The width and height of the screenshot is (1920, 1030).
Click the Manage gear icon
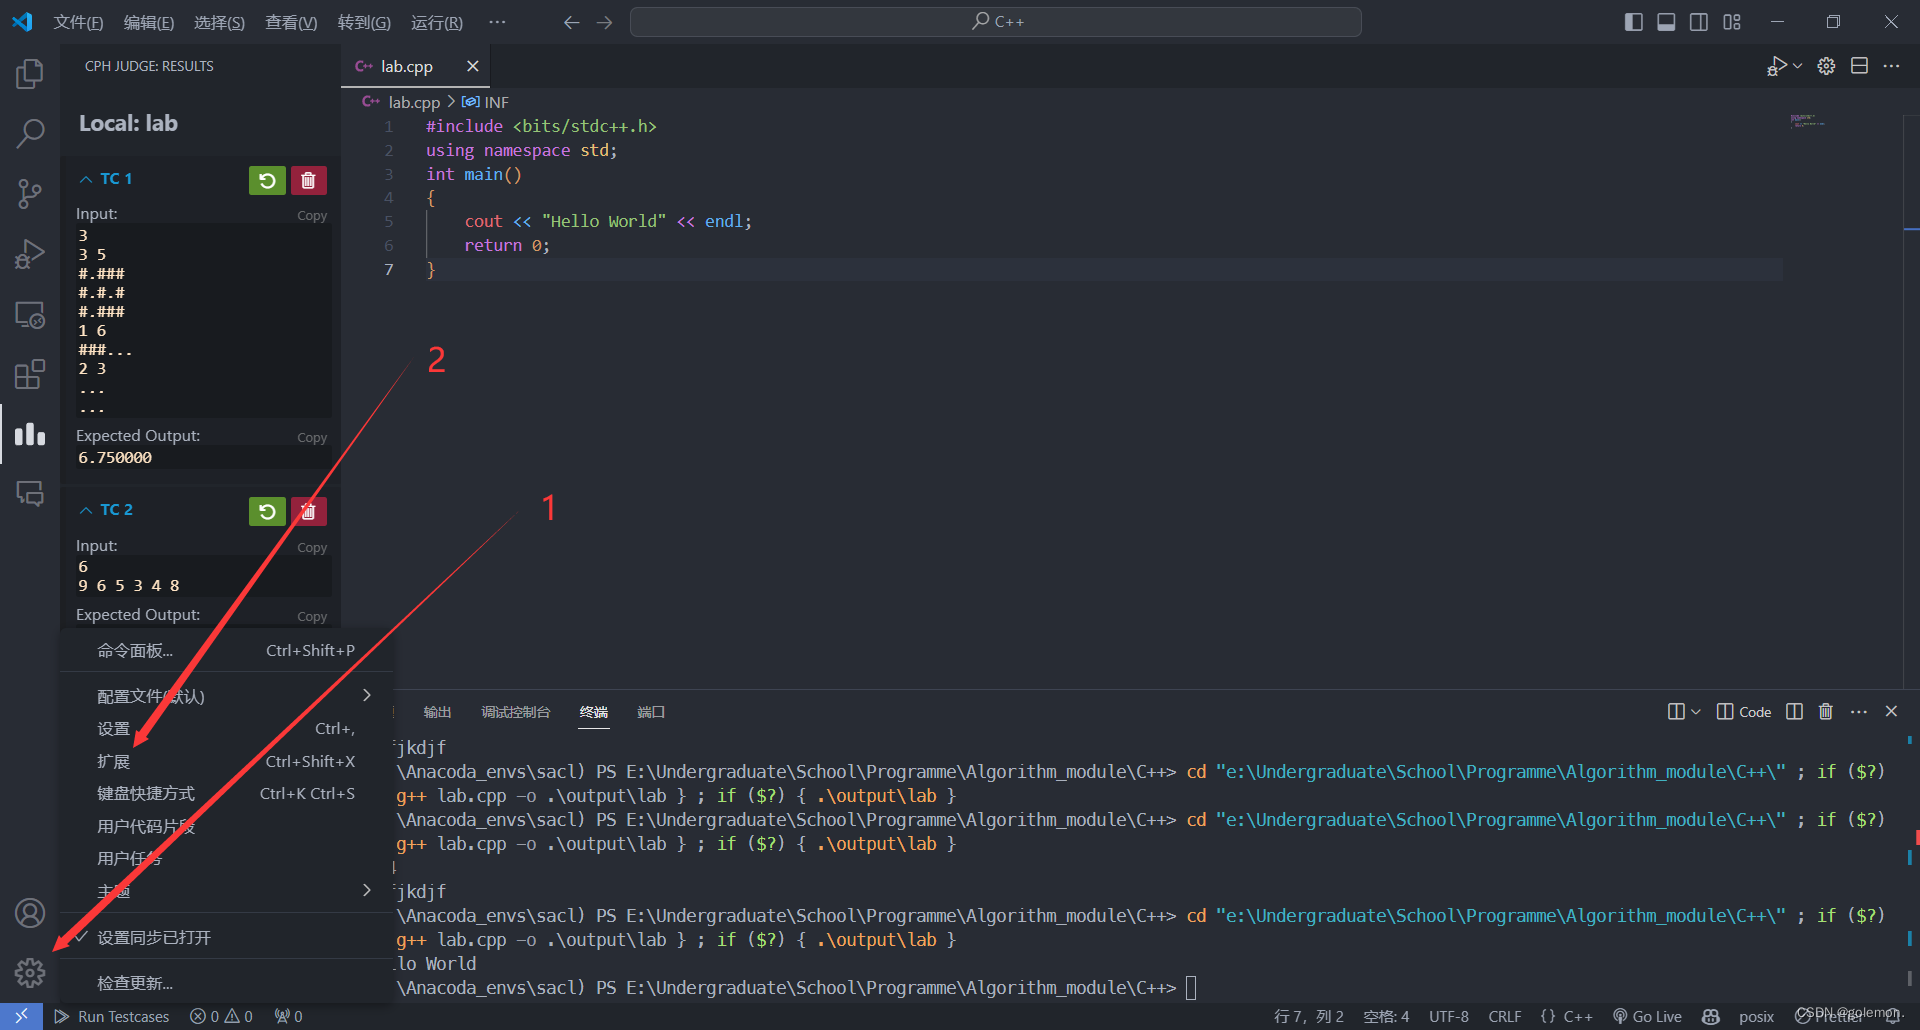(30, 972)
